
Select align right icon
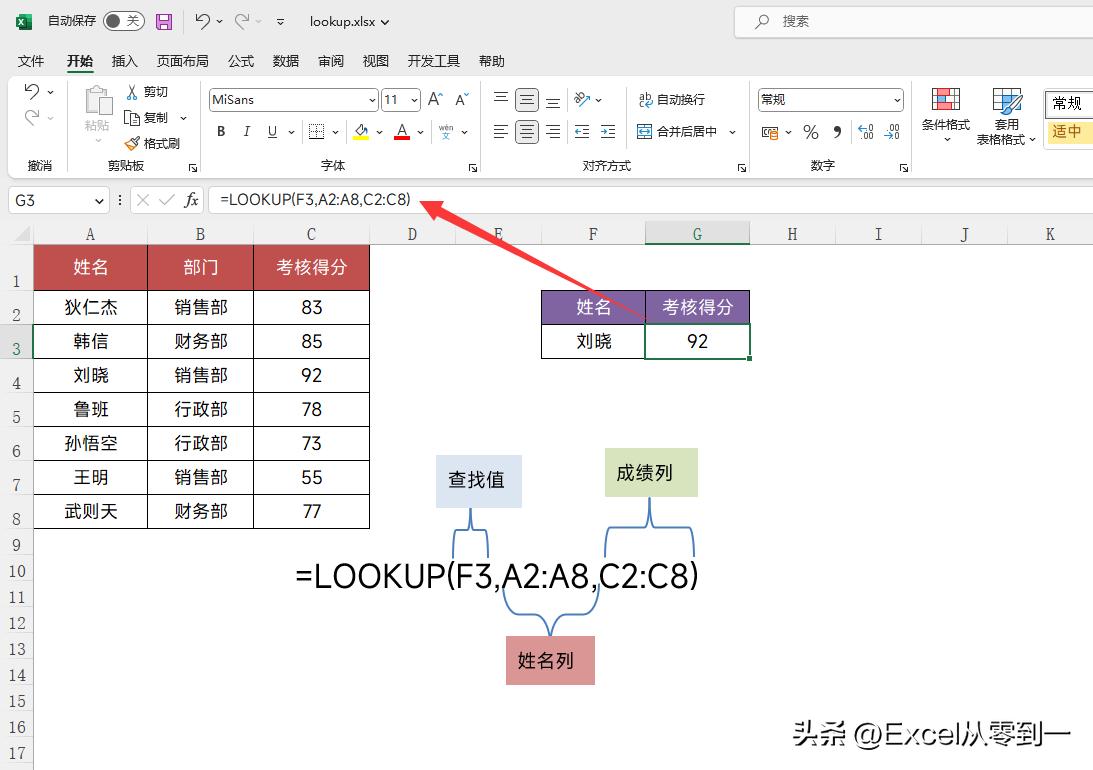tap(553, 131)
